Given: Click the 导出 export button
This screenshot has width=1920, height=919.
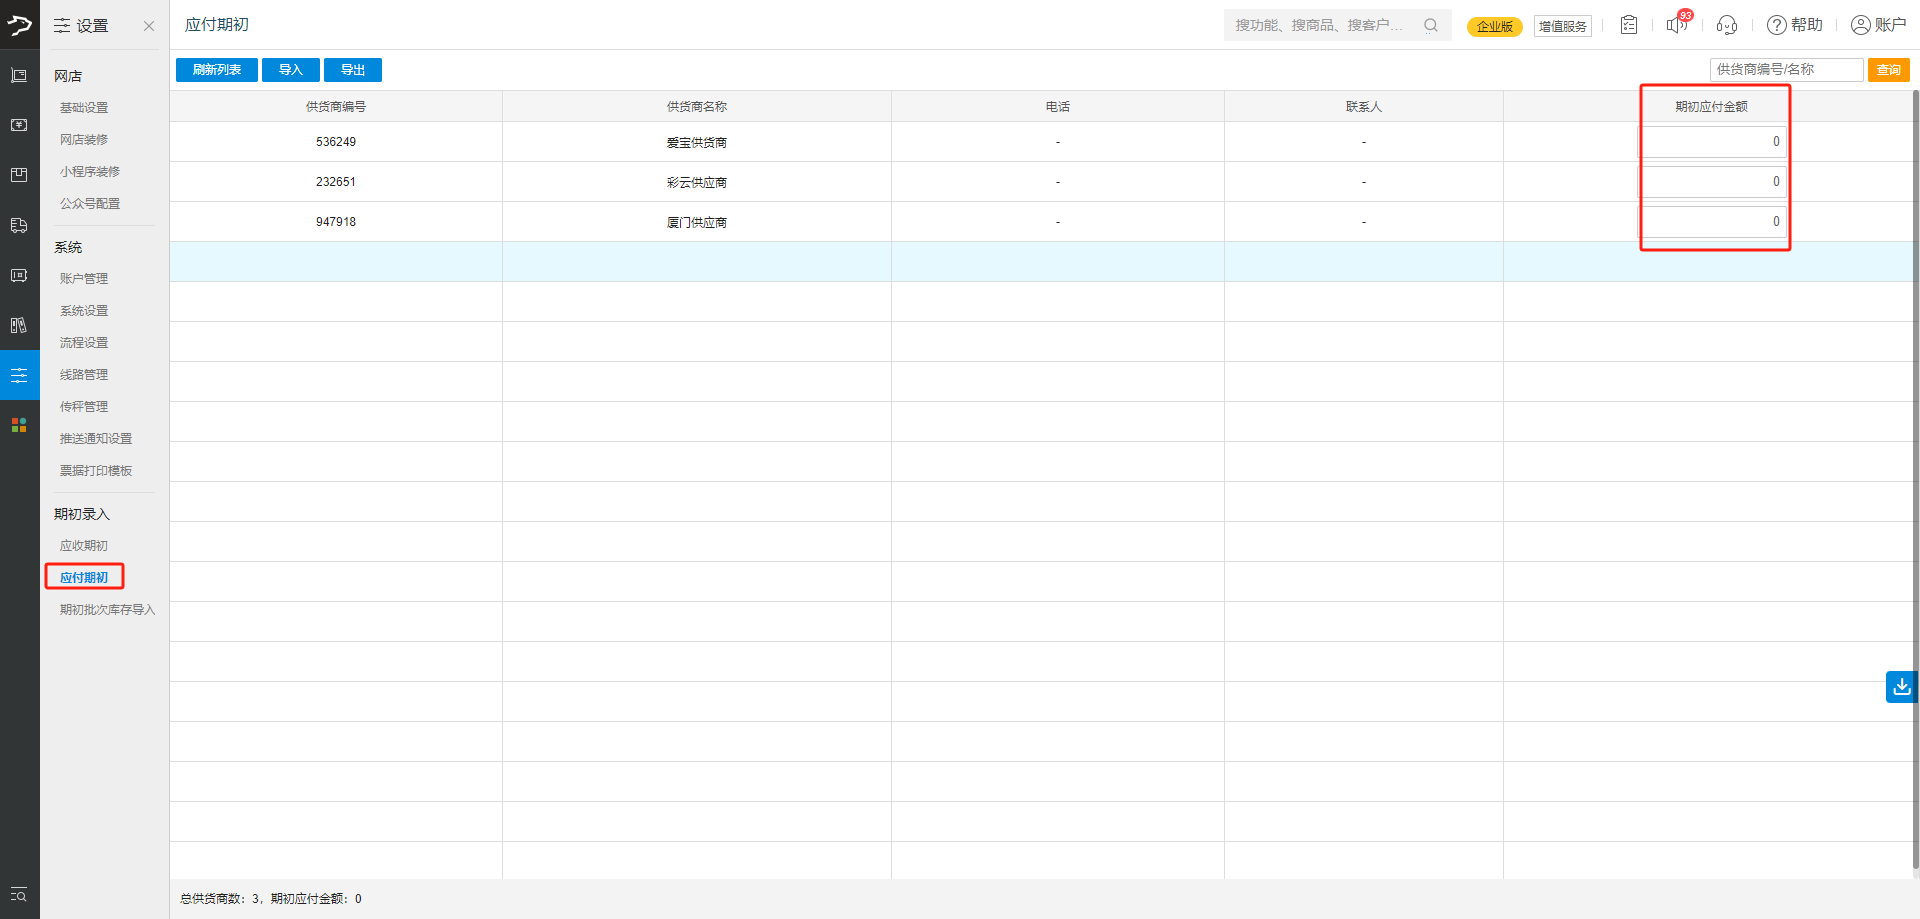Looking at the screenshot, I should [x=353, y=70].
